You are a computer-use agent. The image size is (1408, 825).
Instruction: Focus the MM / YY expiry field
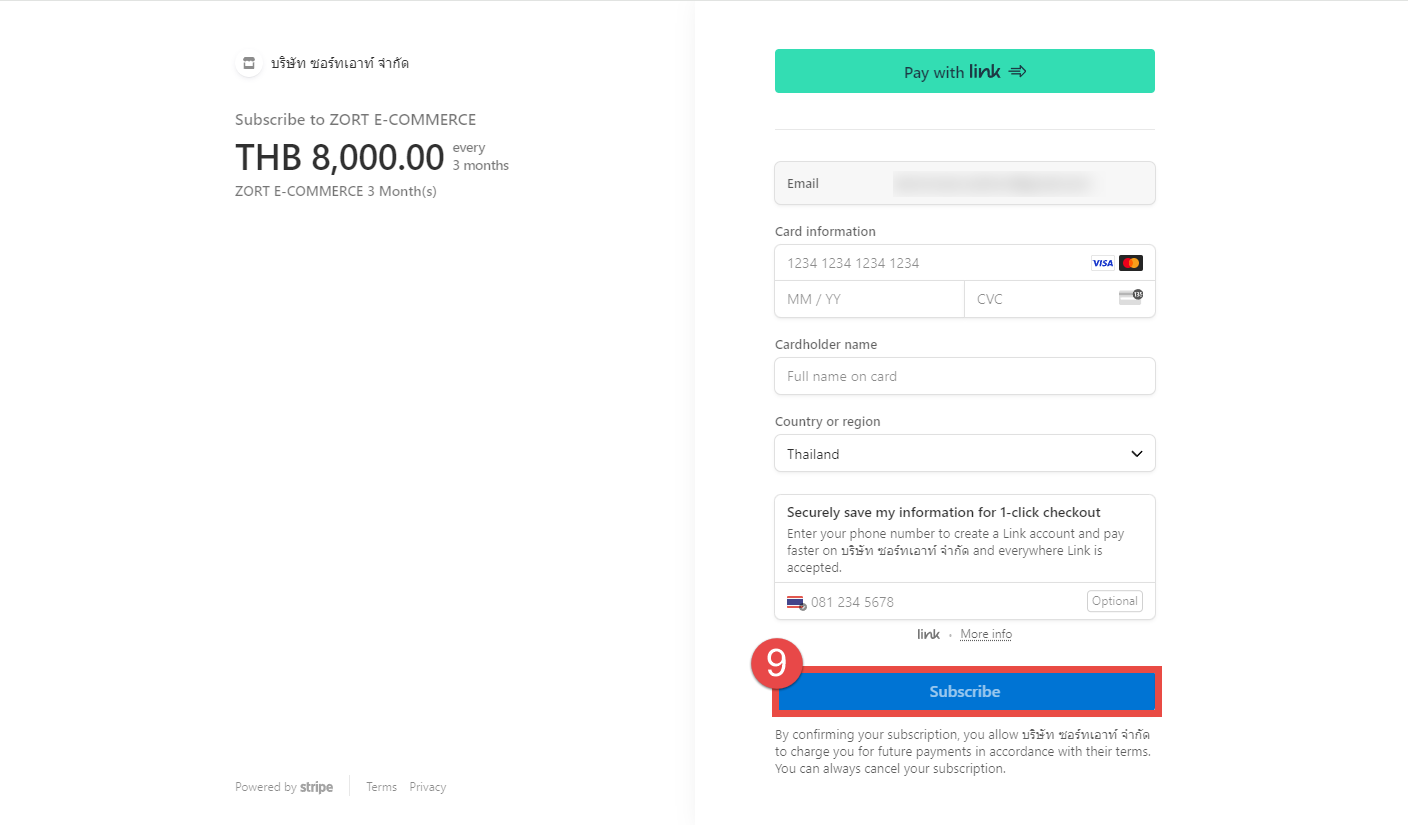(x=870, y=299)
